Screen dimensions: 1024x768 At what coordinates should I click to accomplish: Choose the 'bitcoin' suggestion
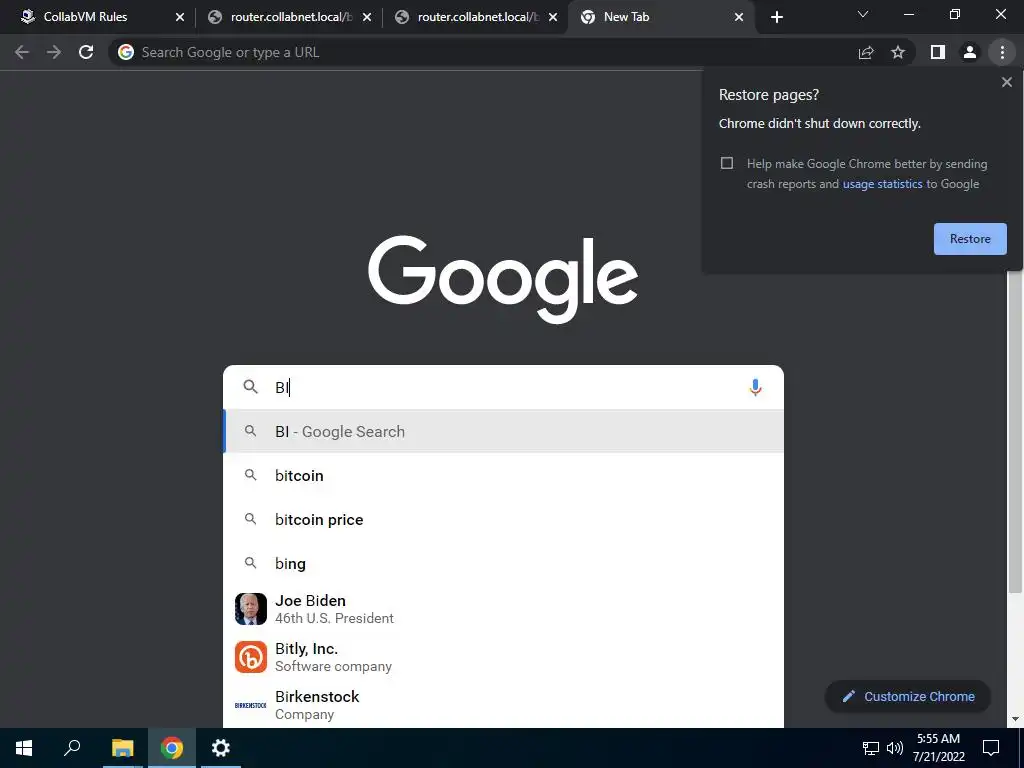(504, 475)
